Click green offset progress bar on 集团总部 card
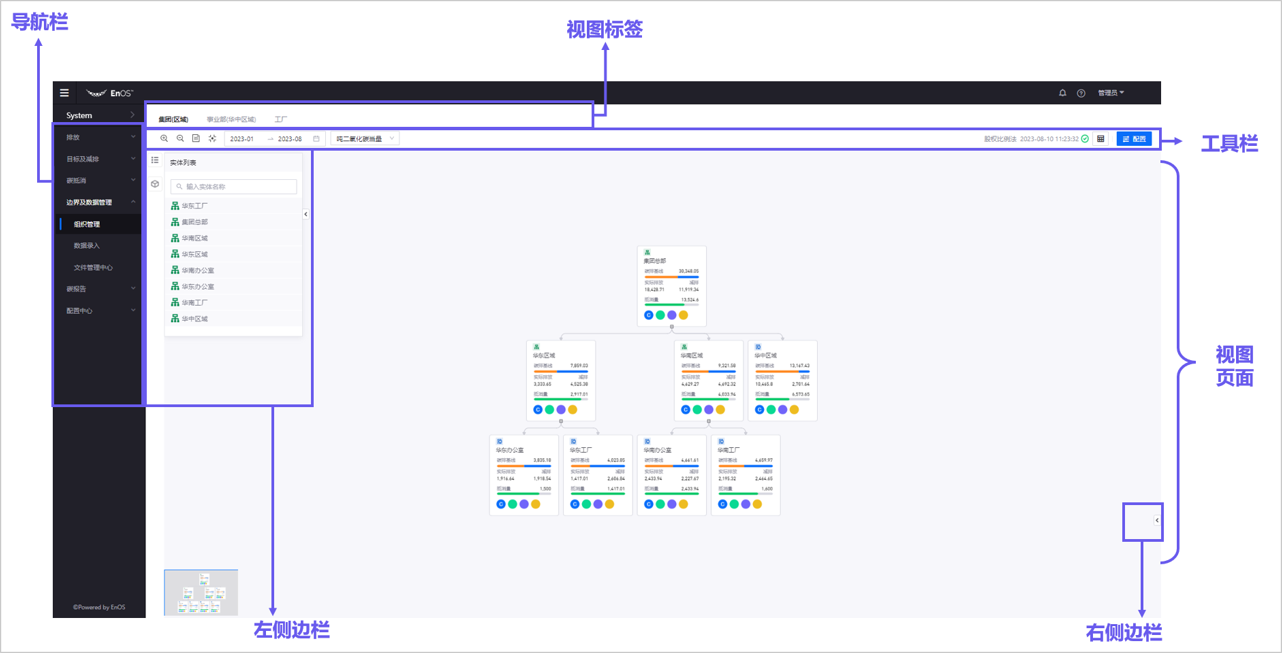This screenshot has width=1282, height=653. click(x=671, y=305)
